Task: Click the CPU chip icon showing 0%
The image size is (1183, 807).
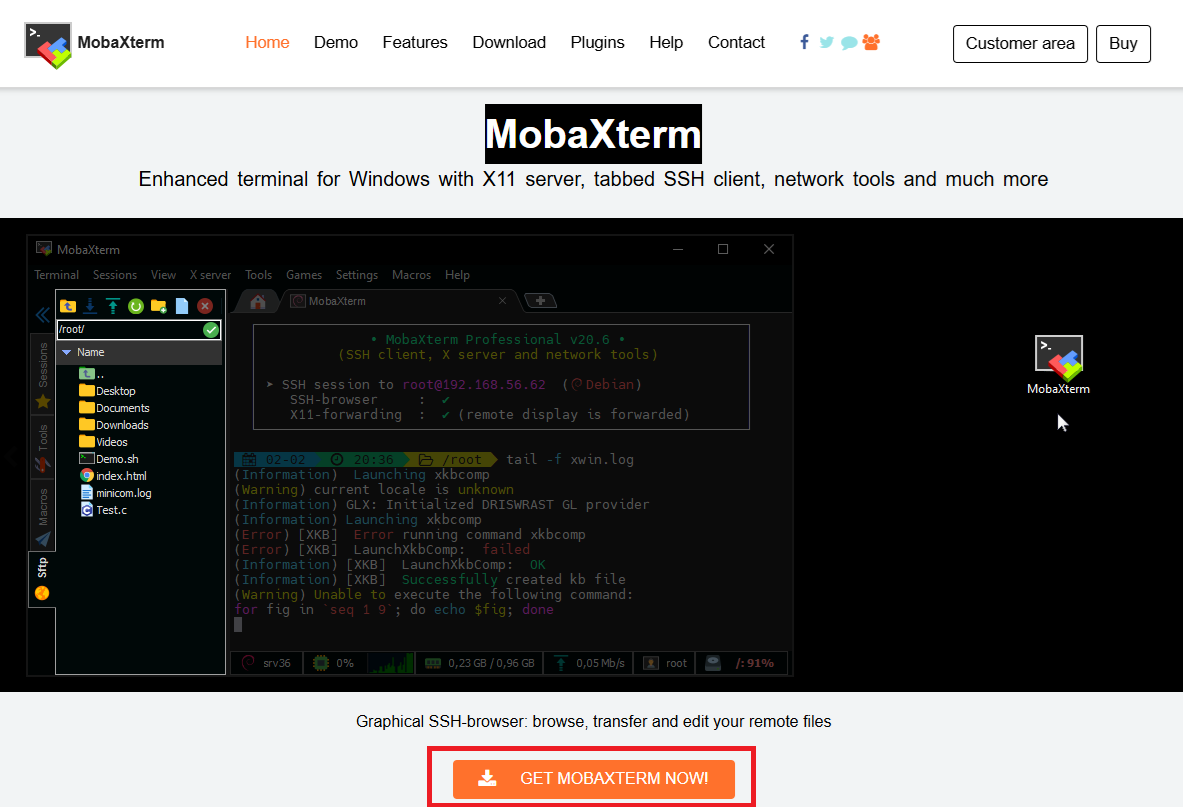Action: pos(321,663)
